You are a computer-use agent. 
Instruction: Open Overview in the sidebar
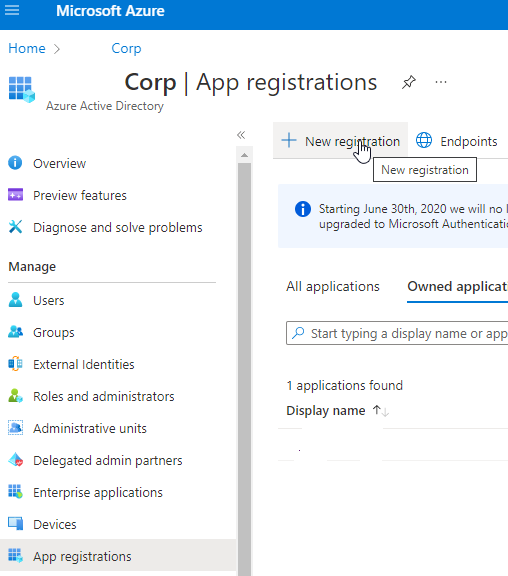tap(60, 164)
